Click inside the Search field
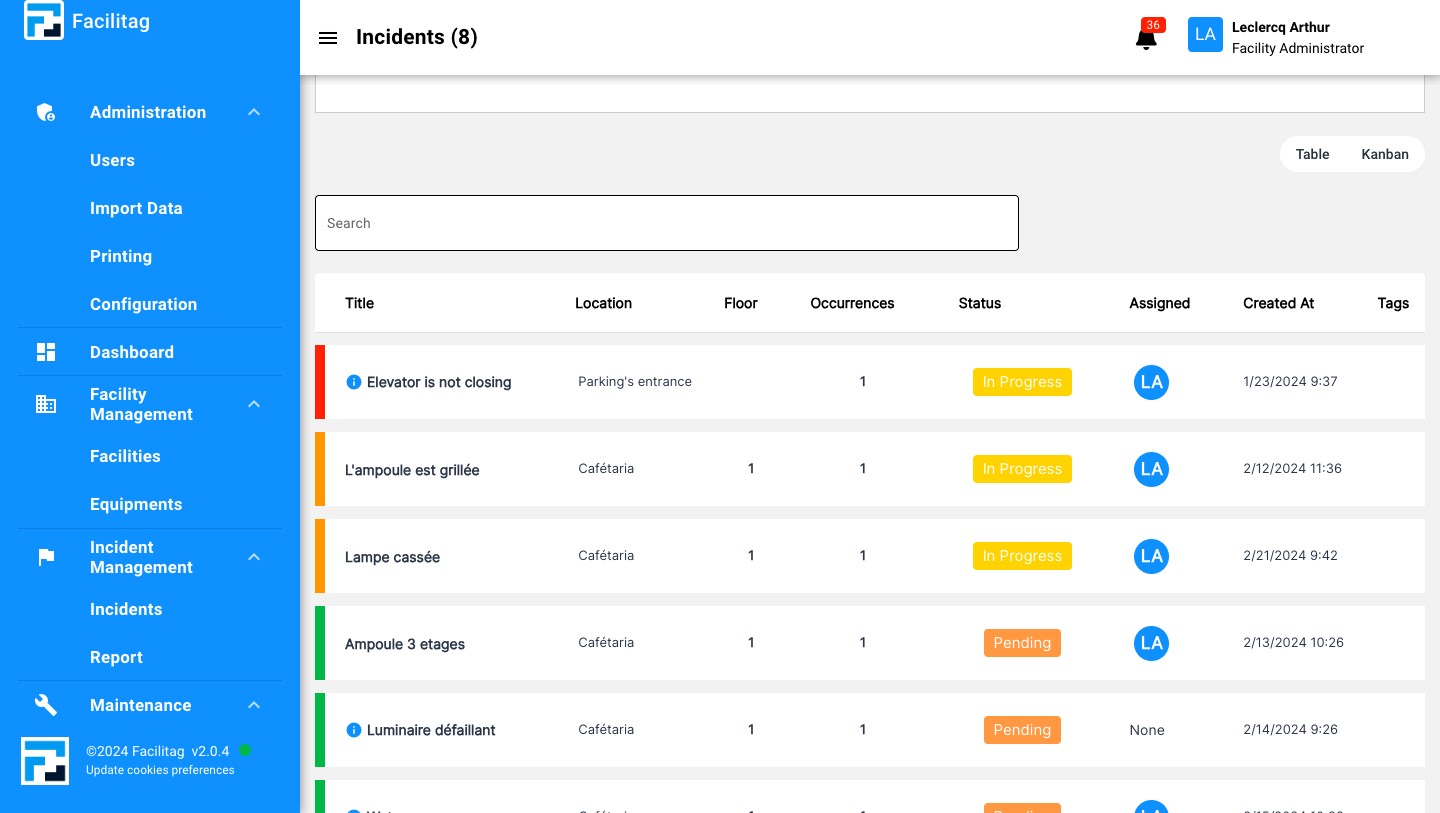 click(x=667, y=223)
